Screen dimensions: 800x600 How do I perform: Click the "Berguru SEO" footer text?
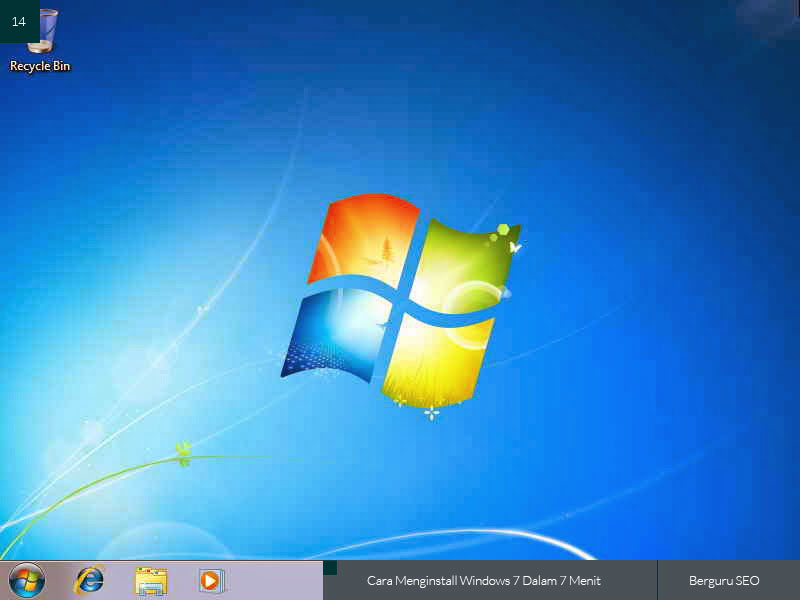(724, 581)
